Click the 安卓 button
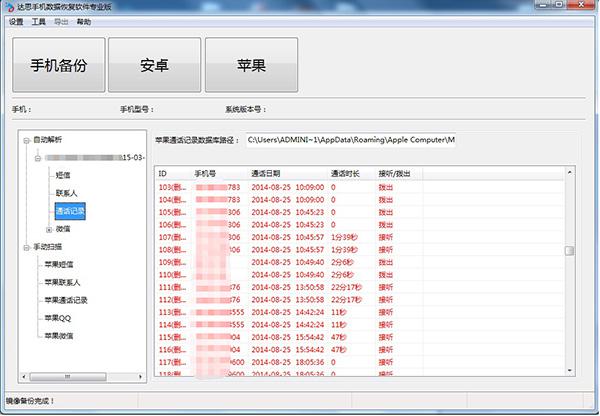600x416 pixels. tap(154, 66)
